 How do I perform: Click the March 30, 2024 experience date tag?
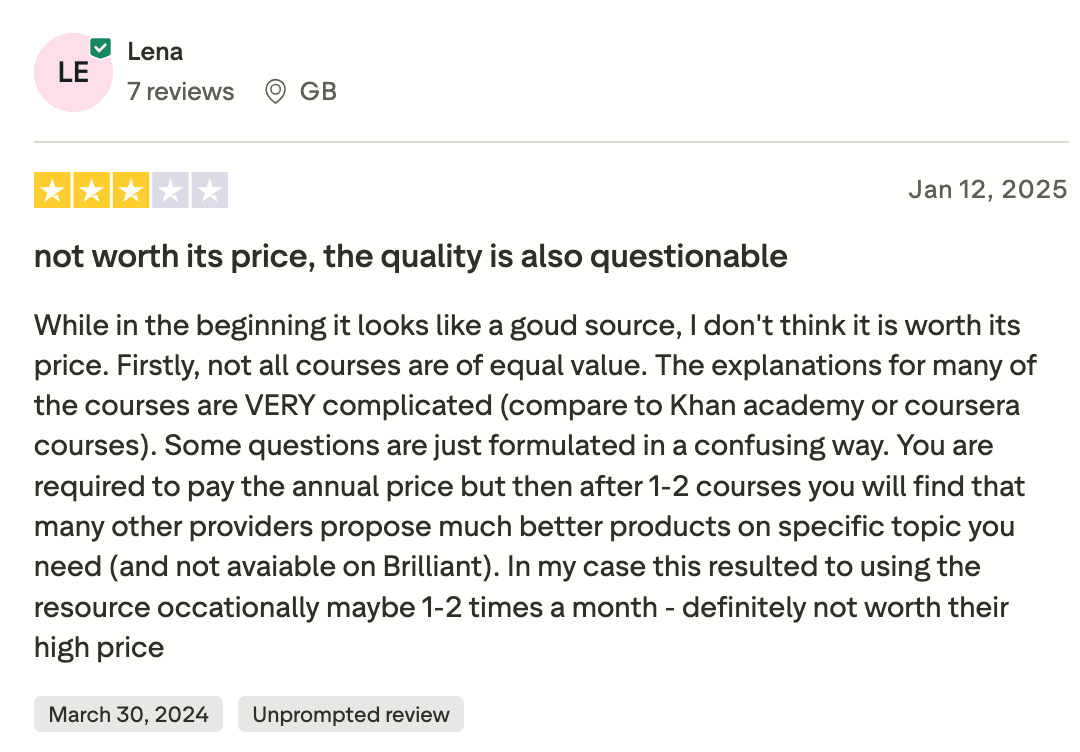128,714
